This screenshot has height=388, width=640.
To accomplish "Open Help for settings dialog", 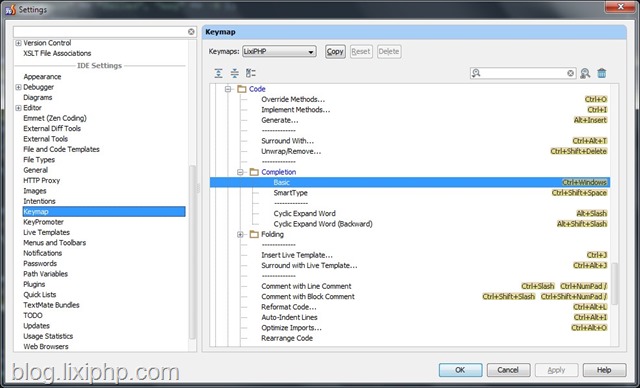I will (x=604, y=370).
